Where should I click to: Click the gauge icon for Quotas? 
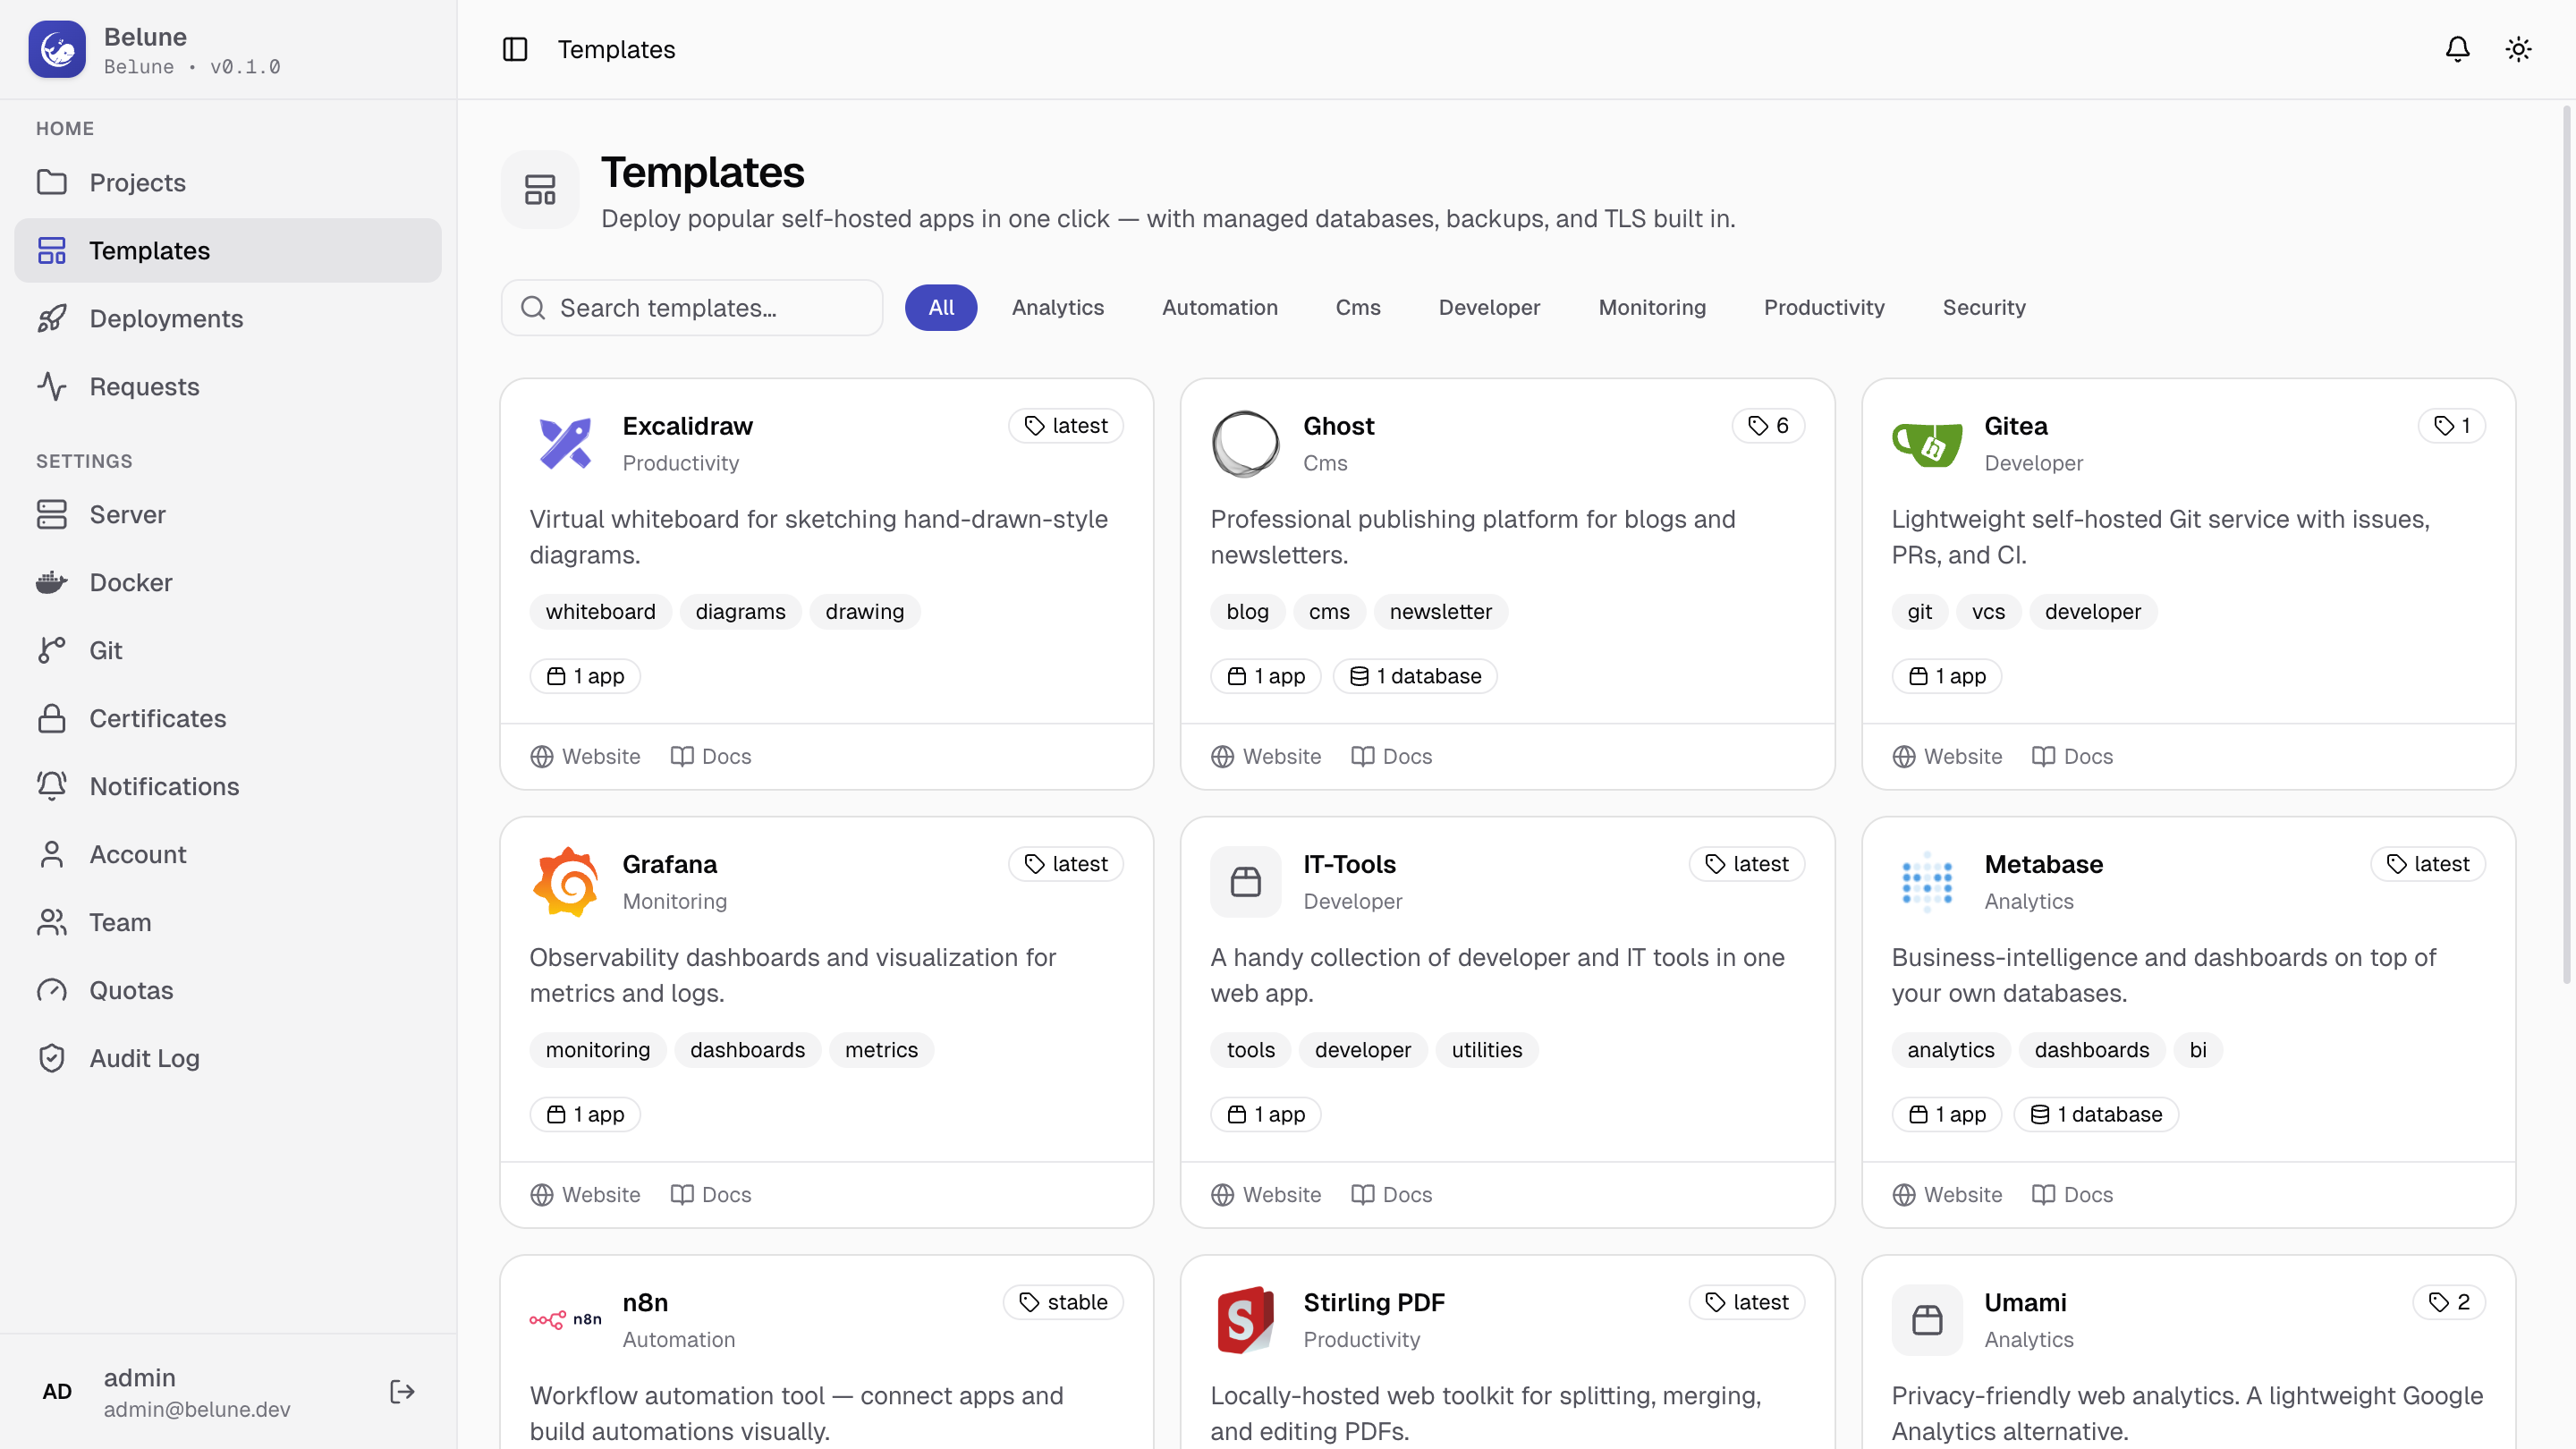[52, 990]
